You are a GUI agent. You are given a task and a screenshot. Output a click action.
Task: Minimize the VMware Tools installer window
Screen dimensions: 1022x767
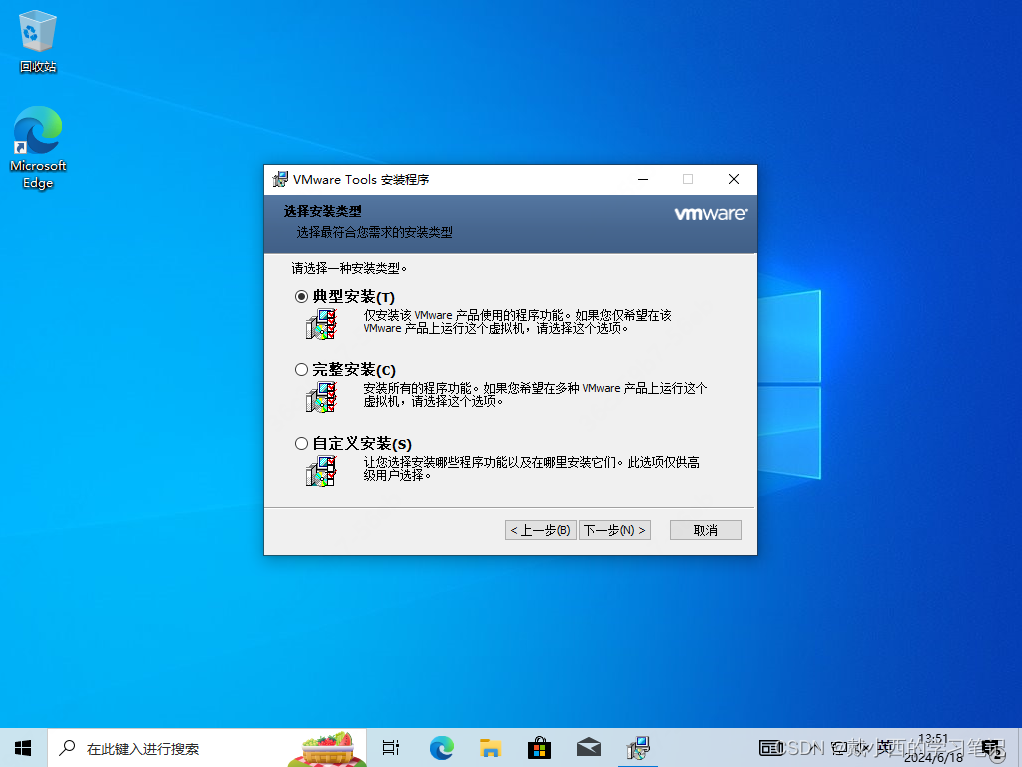pyautogui.click(x=643, y=179)
